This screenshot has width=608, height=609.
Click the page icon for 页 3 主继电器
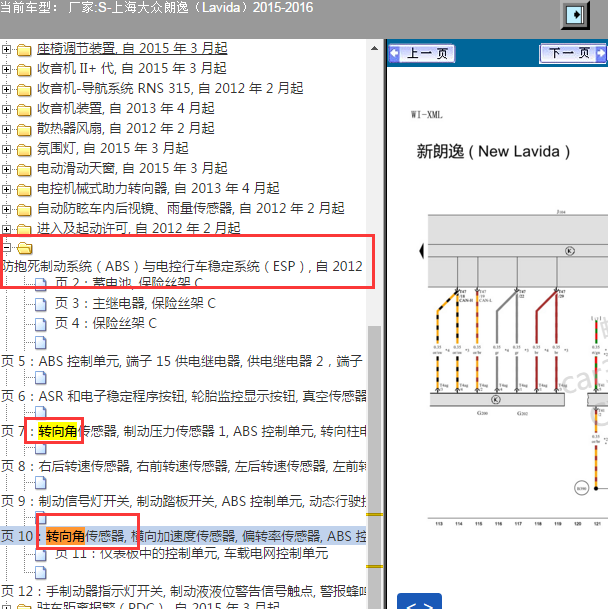pos(41,303)
